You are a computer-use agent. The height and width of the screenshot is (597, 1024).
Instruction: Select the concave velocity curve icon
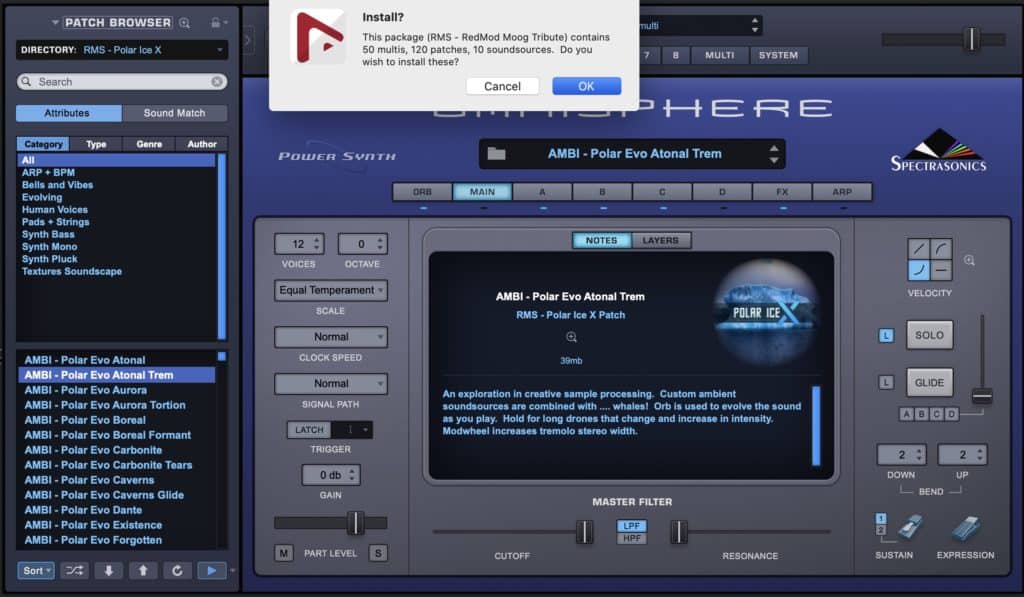tap(918, 269)
